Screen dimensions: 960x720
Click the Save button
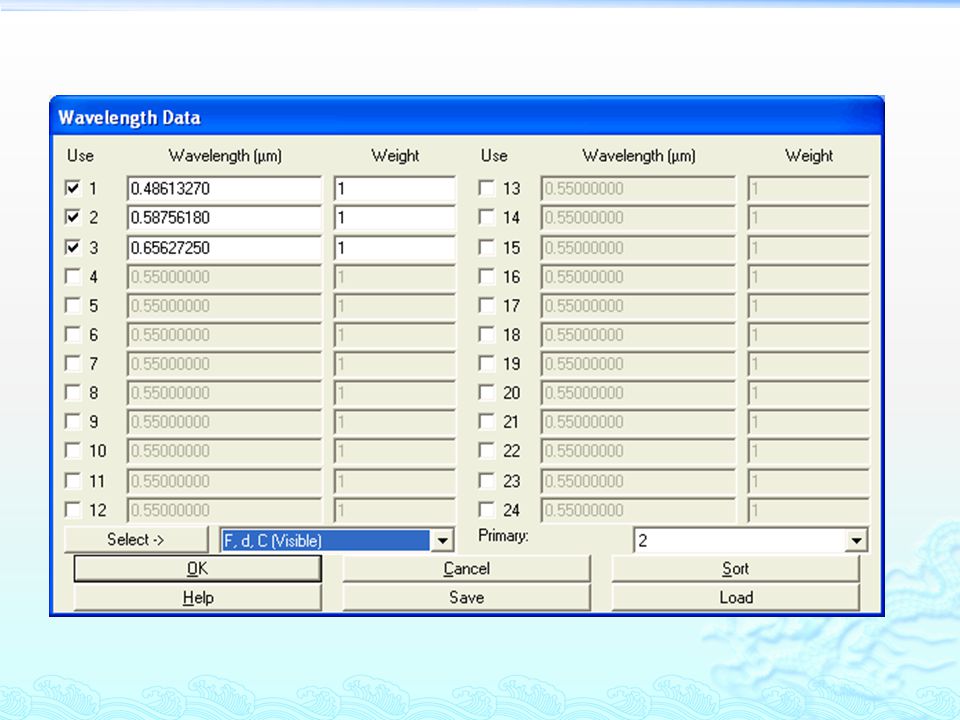(467, 598)
